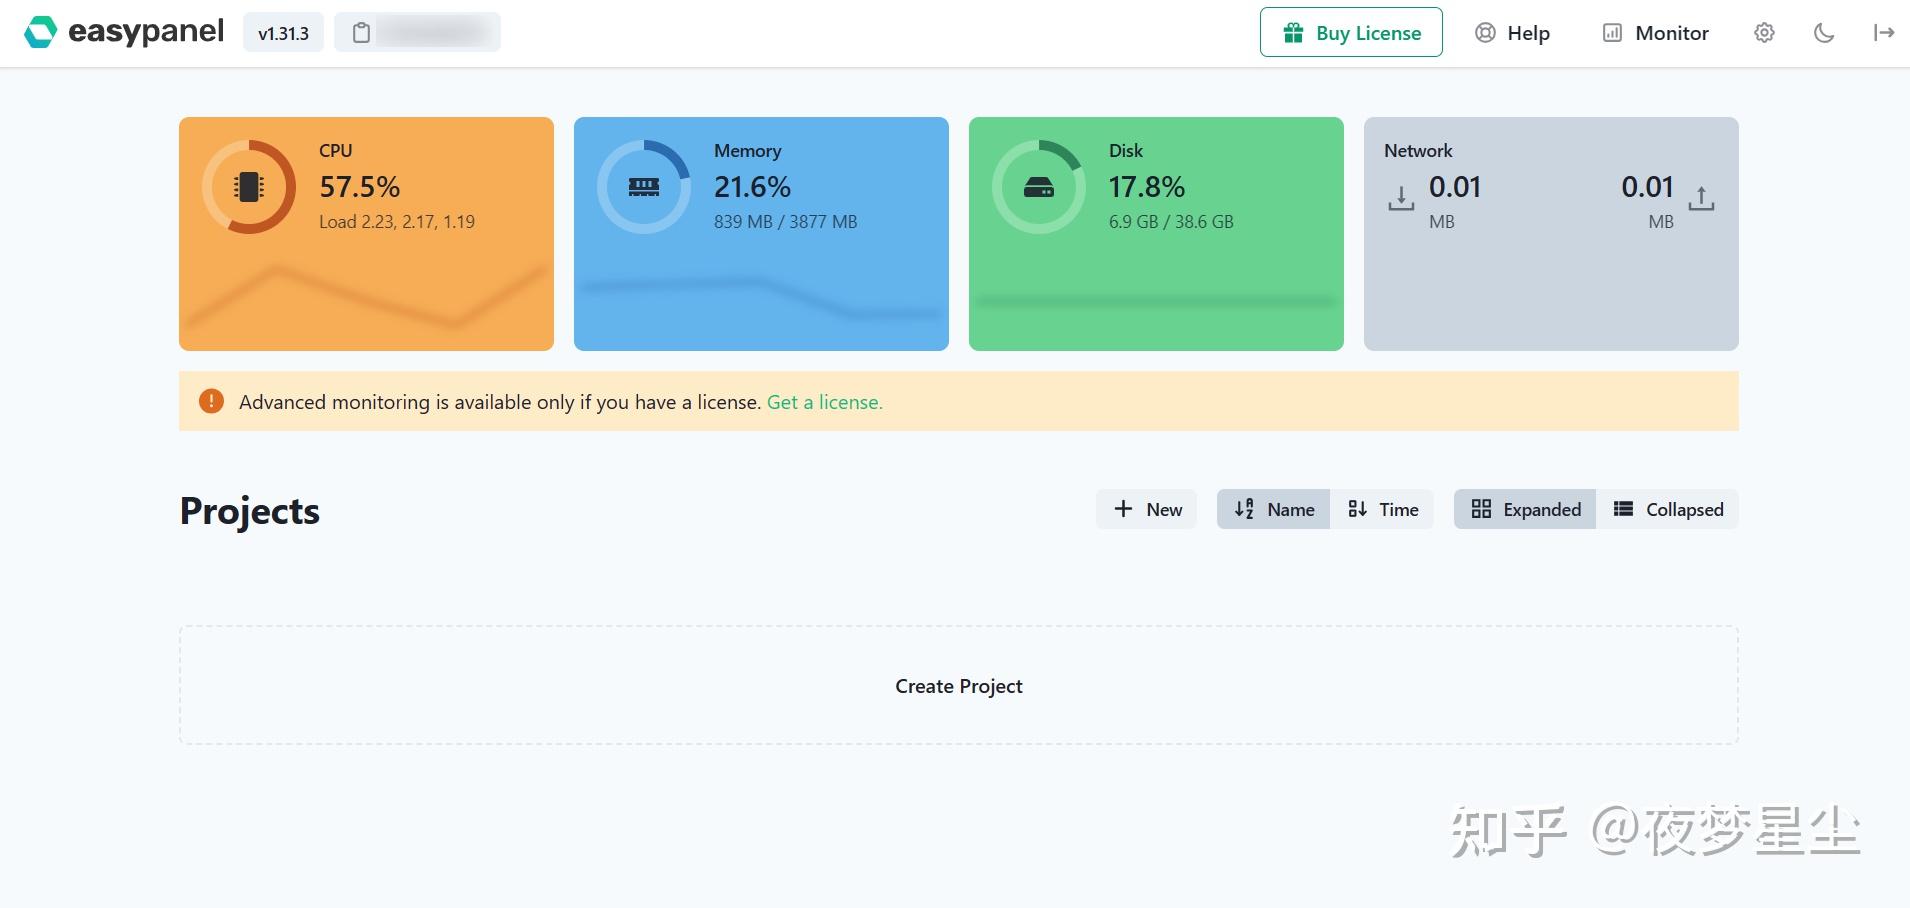
Task: Click the CPU chip gauge icon
Action: [249, 187]
